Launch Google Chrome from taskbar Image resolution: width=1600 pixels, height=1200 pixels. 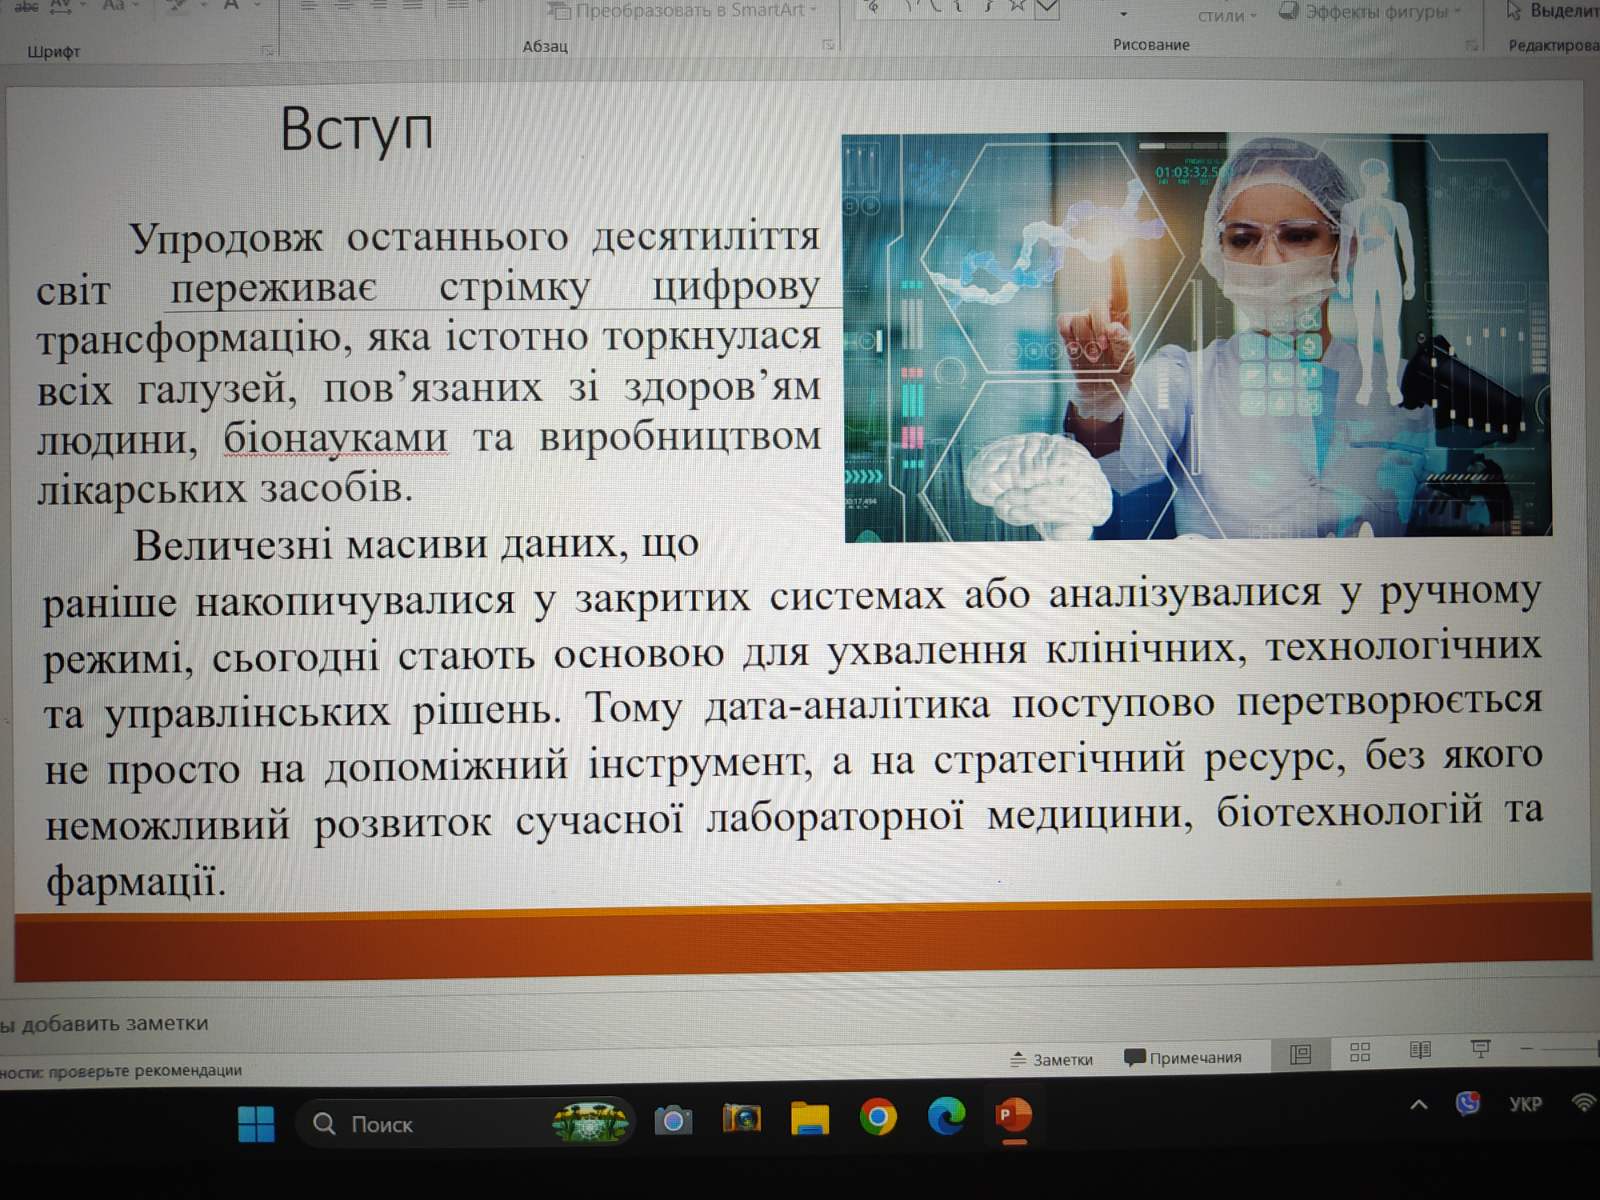pos(878,1117)
